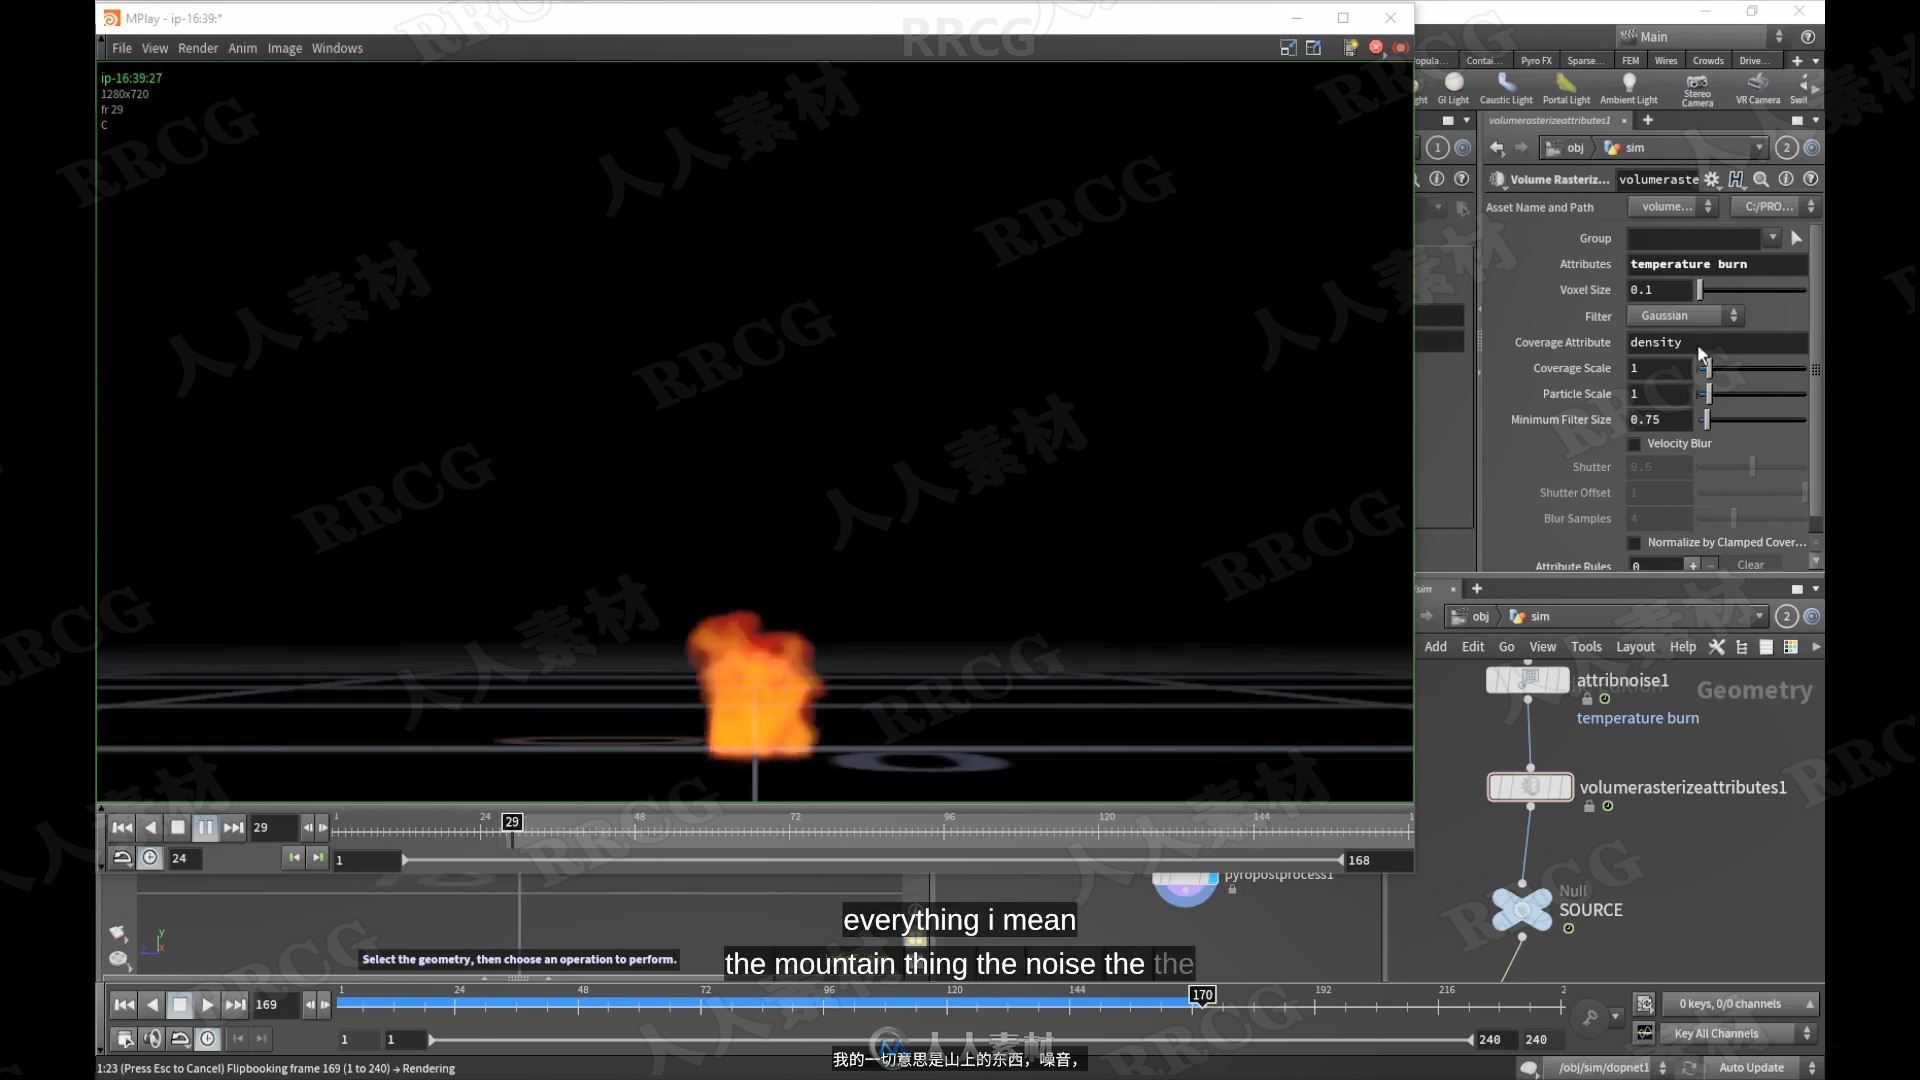Select Ambient Light shelf tool
The image size is (1920, 1080).
[x=1629, y=88]
